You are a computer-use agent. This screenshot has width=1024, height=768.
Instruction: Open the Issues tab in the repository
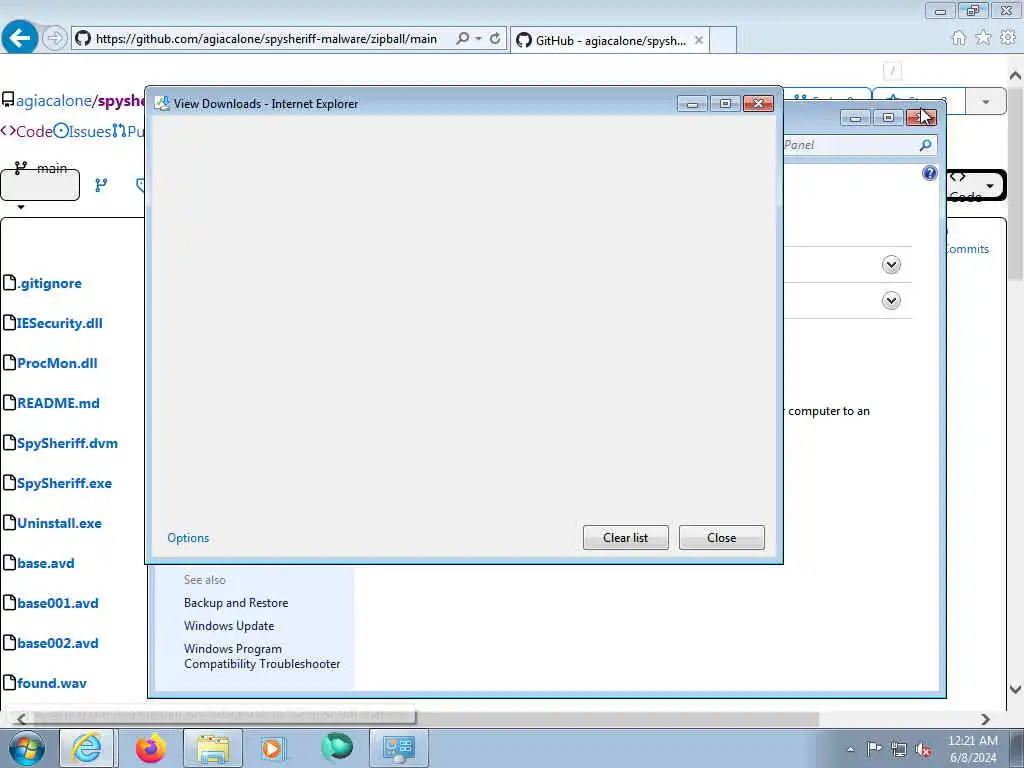(82, 131)
